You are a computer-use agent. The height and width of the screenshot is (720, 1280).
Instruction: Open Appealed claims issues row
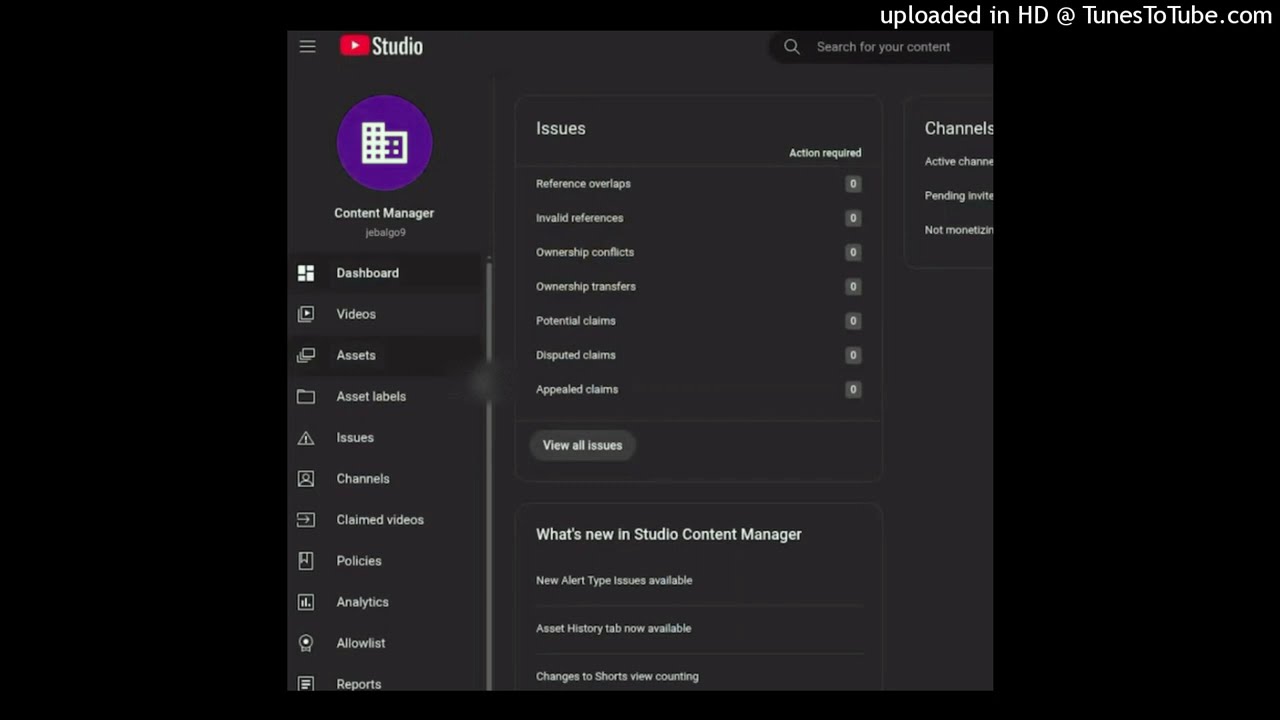pos(698,389)
